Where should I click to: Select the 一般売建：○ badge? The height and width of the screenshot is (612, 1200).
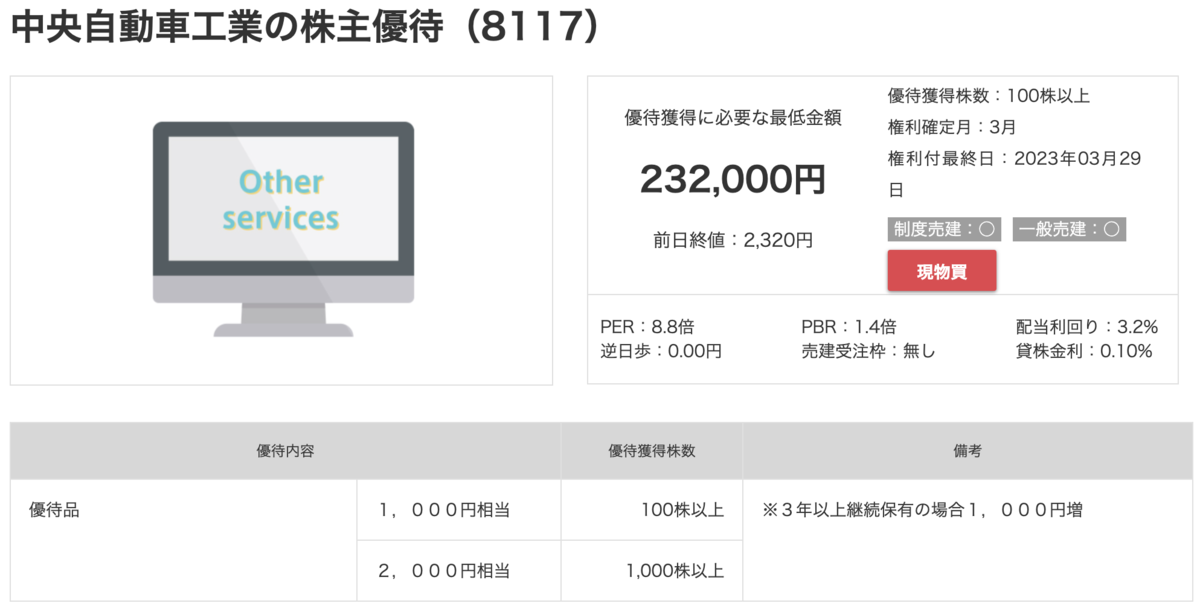coord(1069,229)
